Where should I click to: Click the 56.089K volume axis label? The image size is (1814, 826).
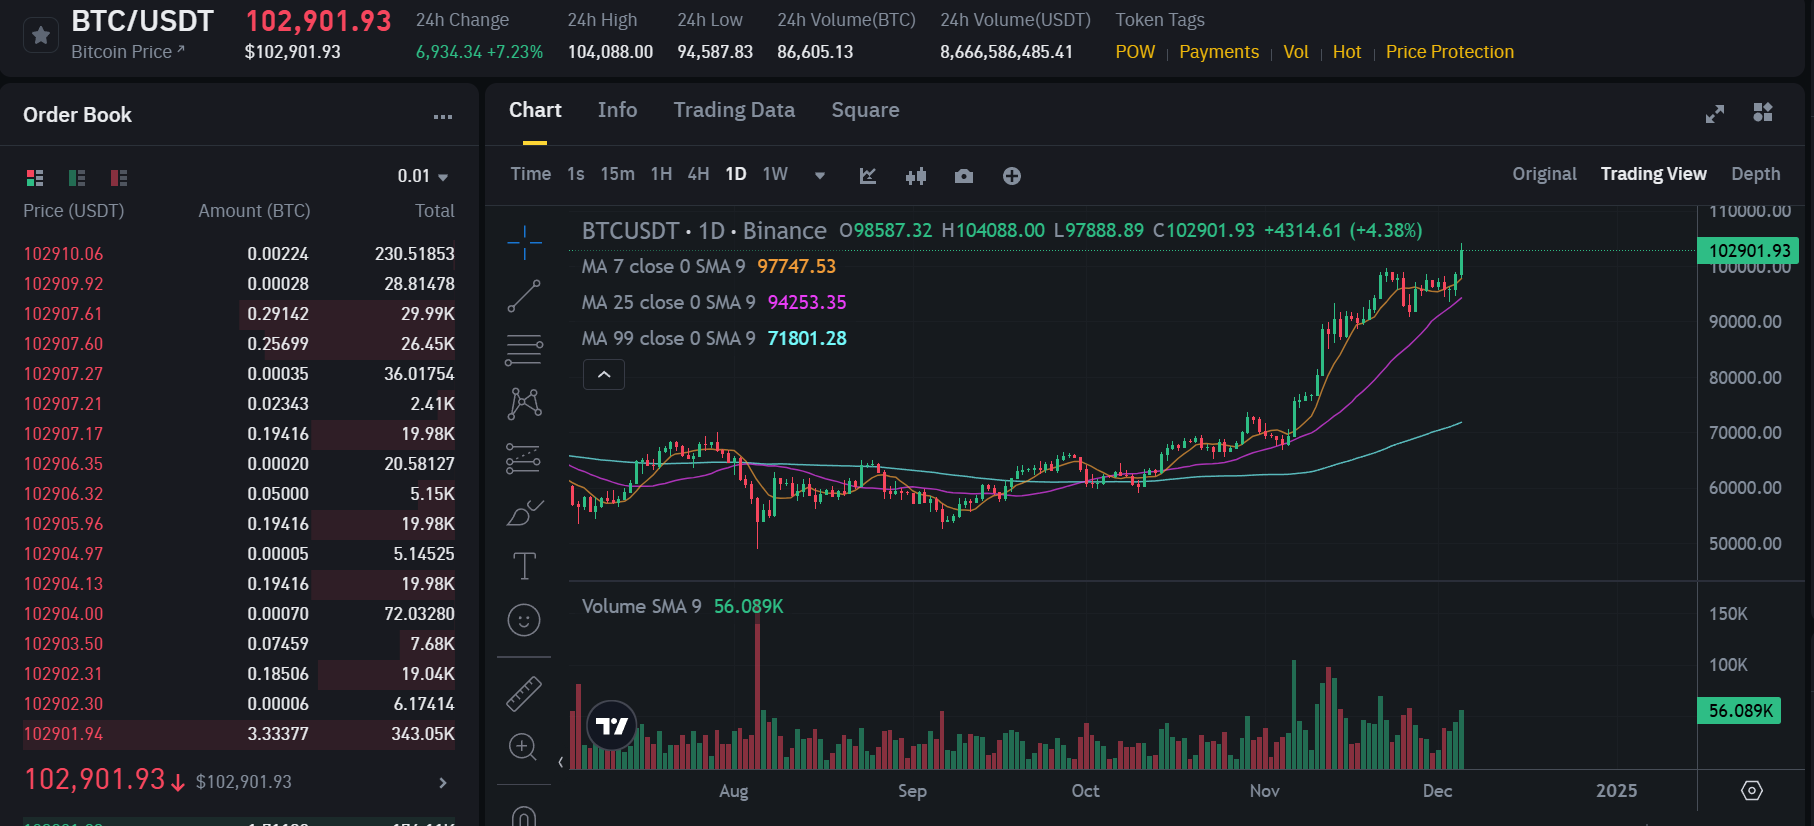pos(1740,711)
